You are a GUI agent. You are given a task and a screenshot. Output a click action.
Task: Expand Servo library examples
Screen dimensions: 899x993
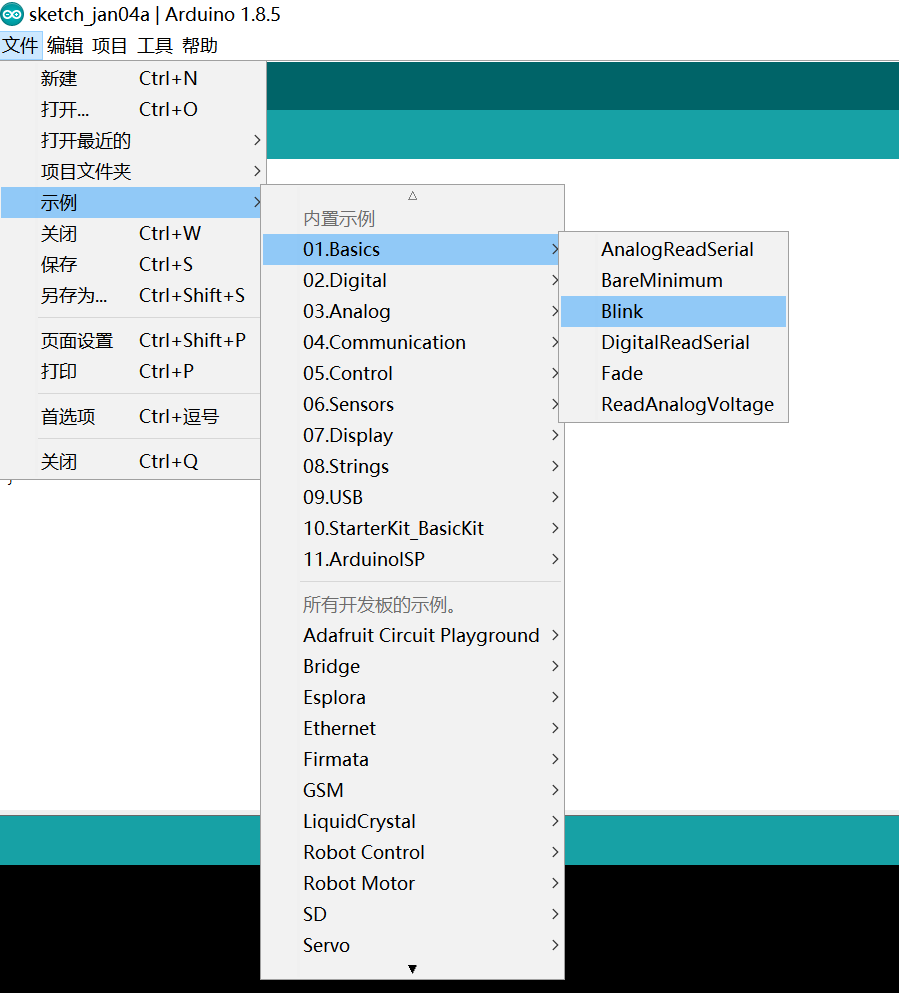click(x=412, y=946)
